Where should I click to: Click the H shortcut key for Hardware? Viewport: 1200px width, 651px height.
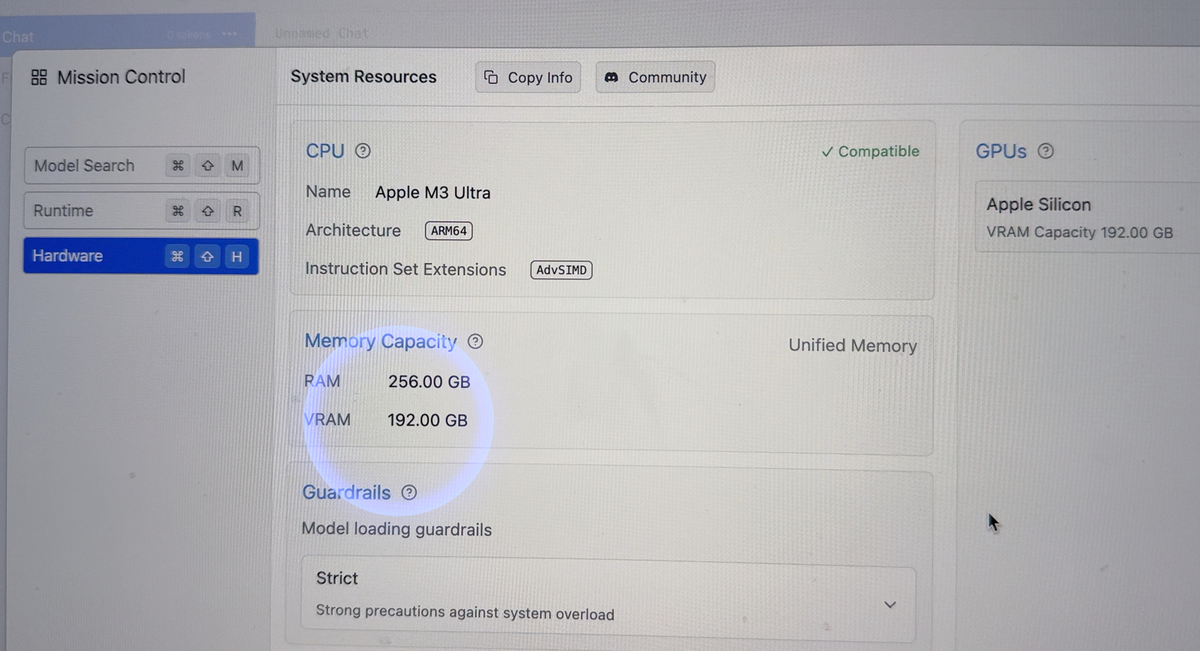tap(237, 257)
